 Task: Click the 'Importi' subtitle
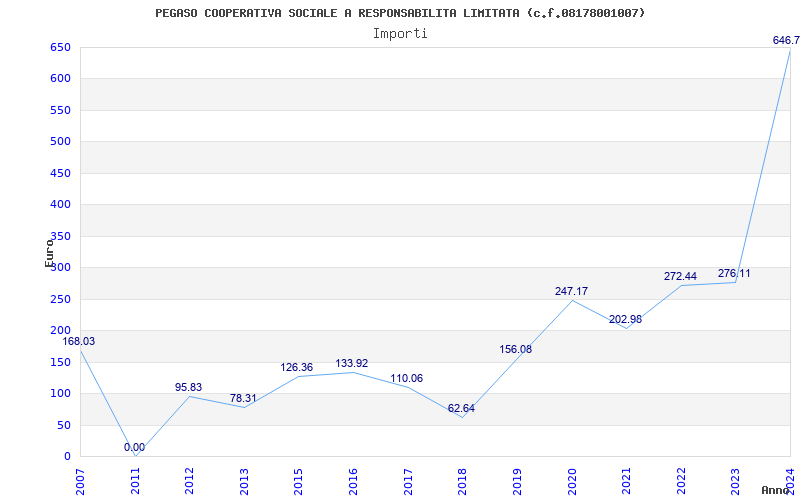pos(400,34)
